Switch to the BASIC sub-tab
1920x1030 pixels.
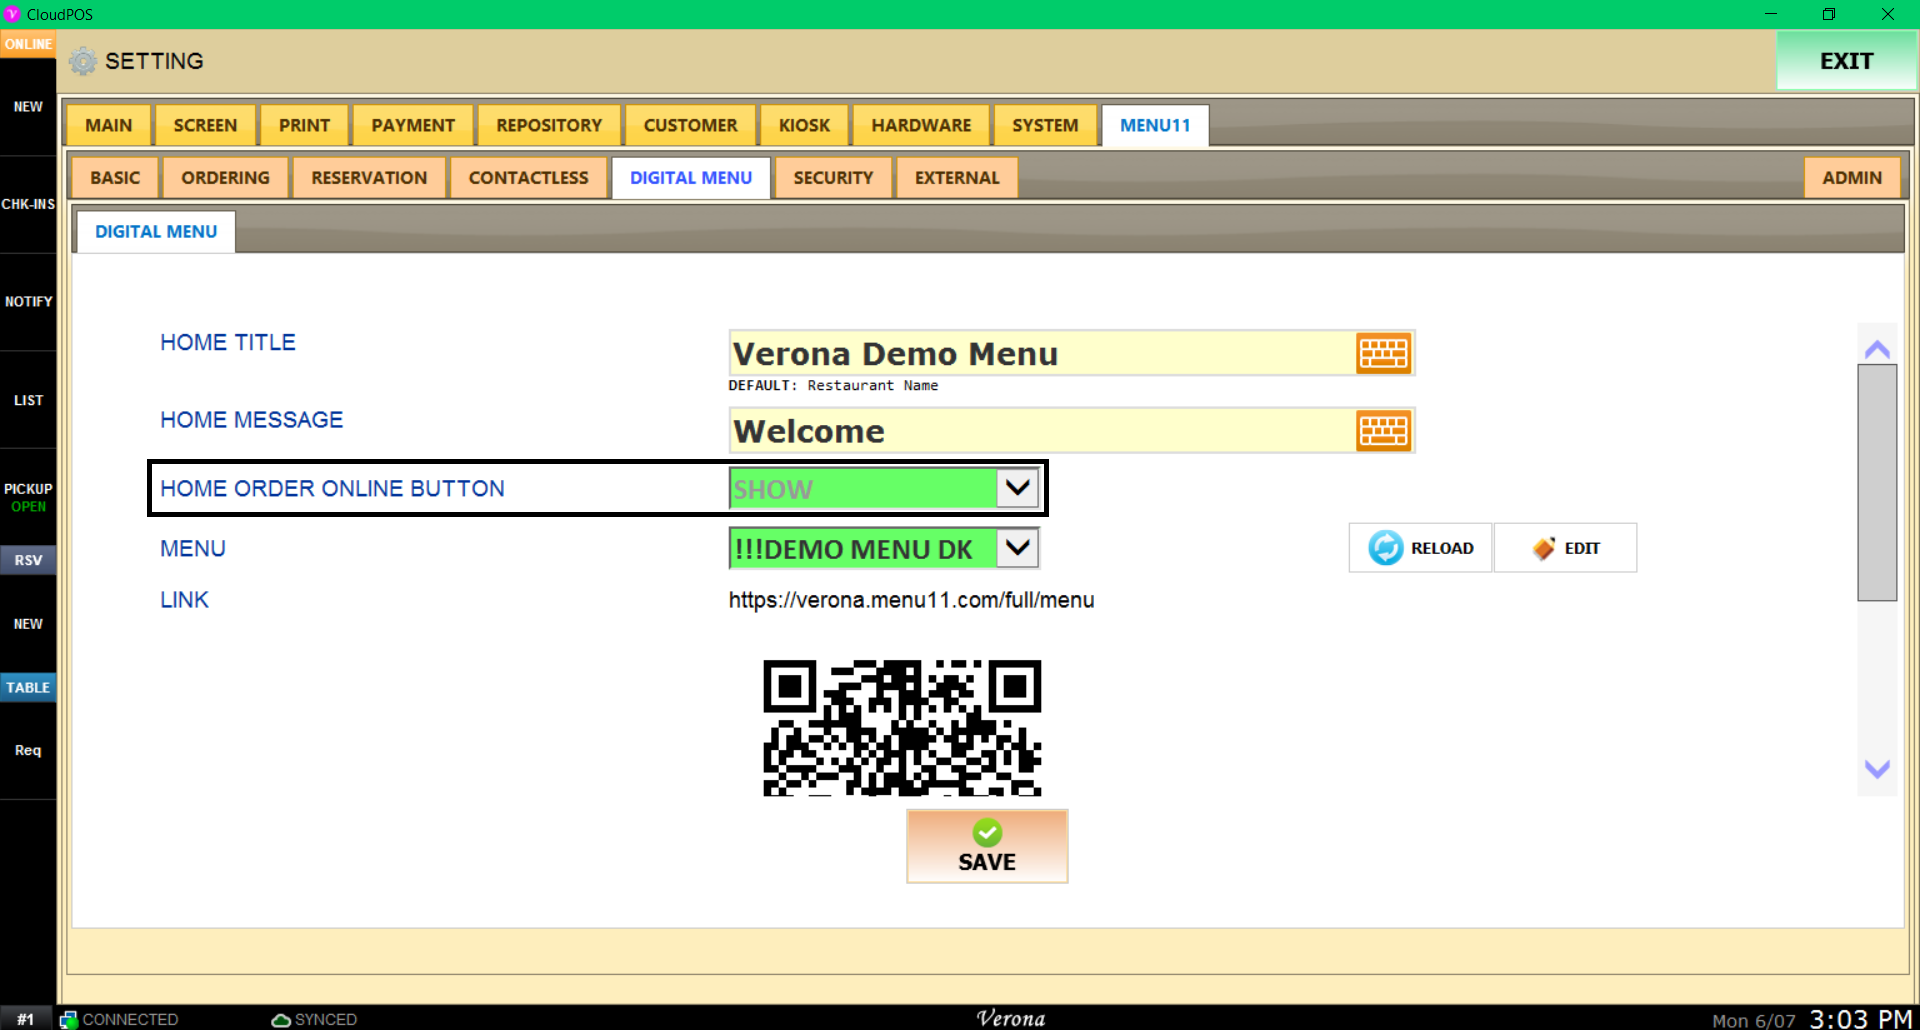[x=115, y=178]
